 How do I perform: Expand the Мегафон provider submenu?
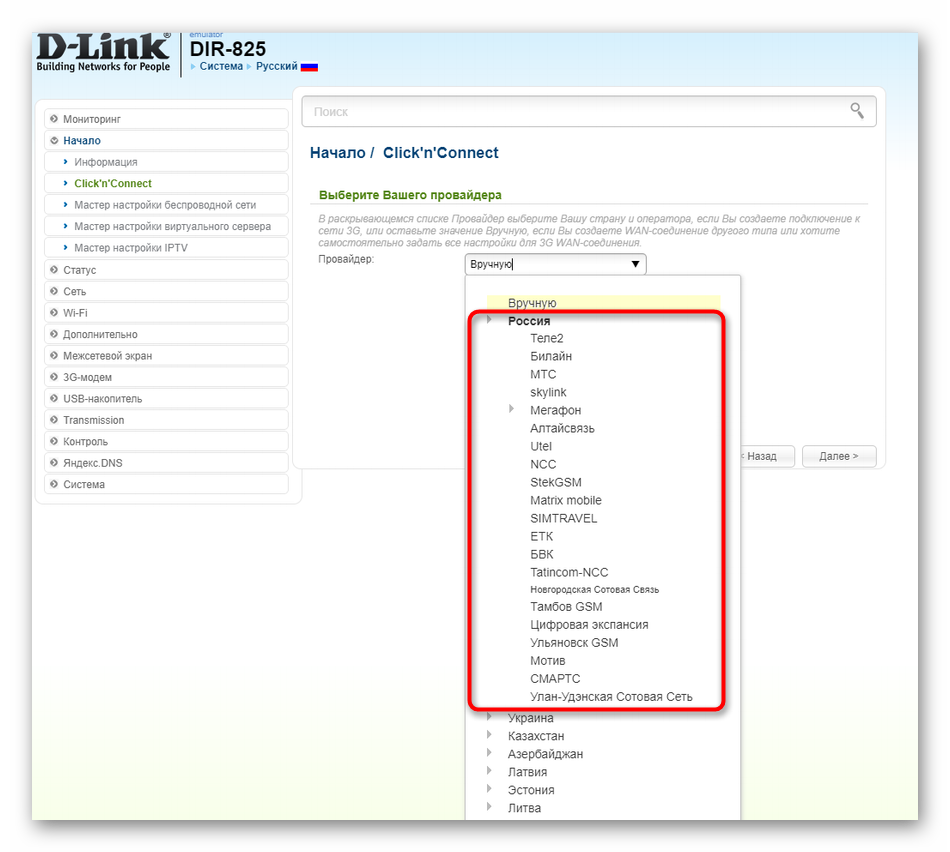pos(512,410)
